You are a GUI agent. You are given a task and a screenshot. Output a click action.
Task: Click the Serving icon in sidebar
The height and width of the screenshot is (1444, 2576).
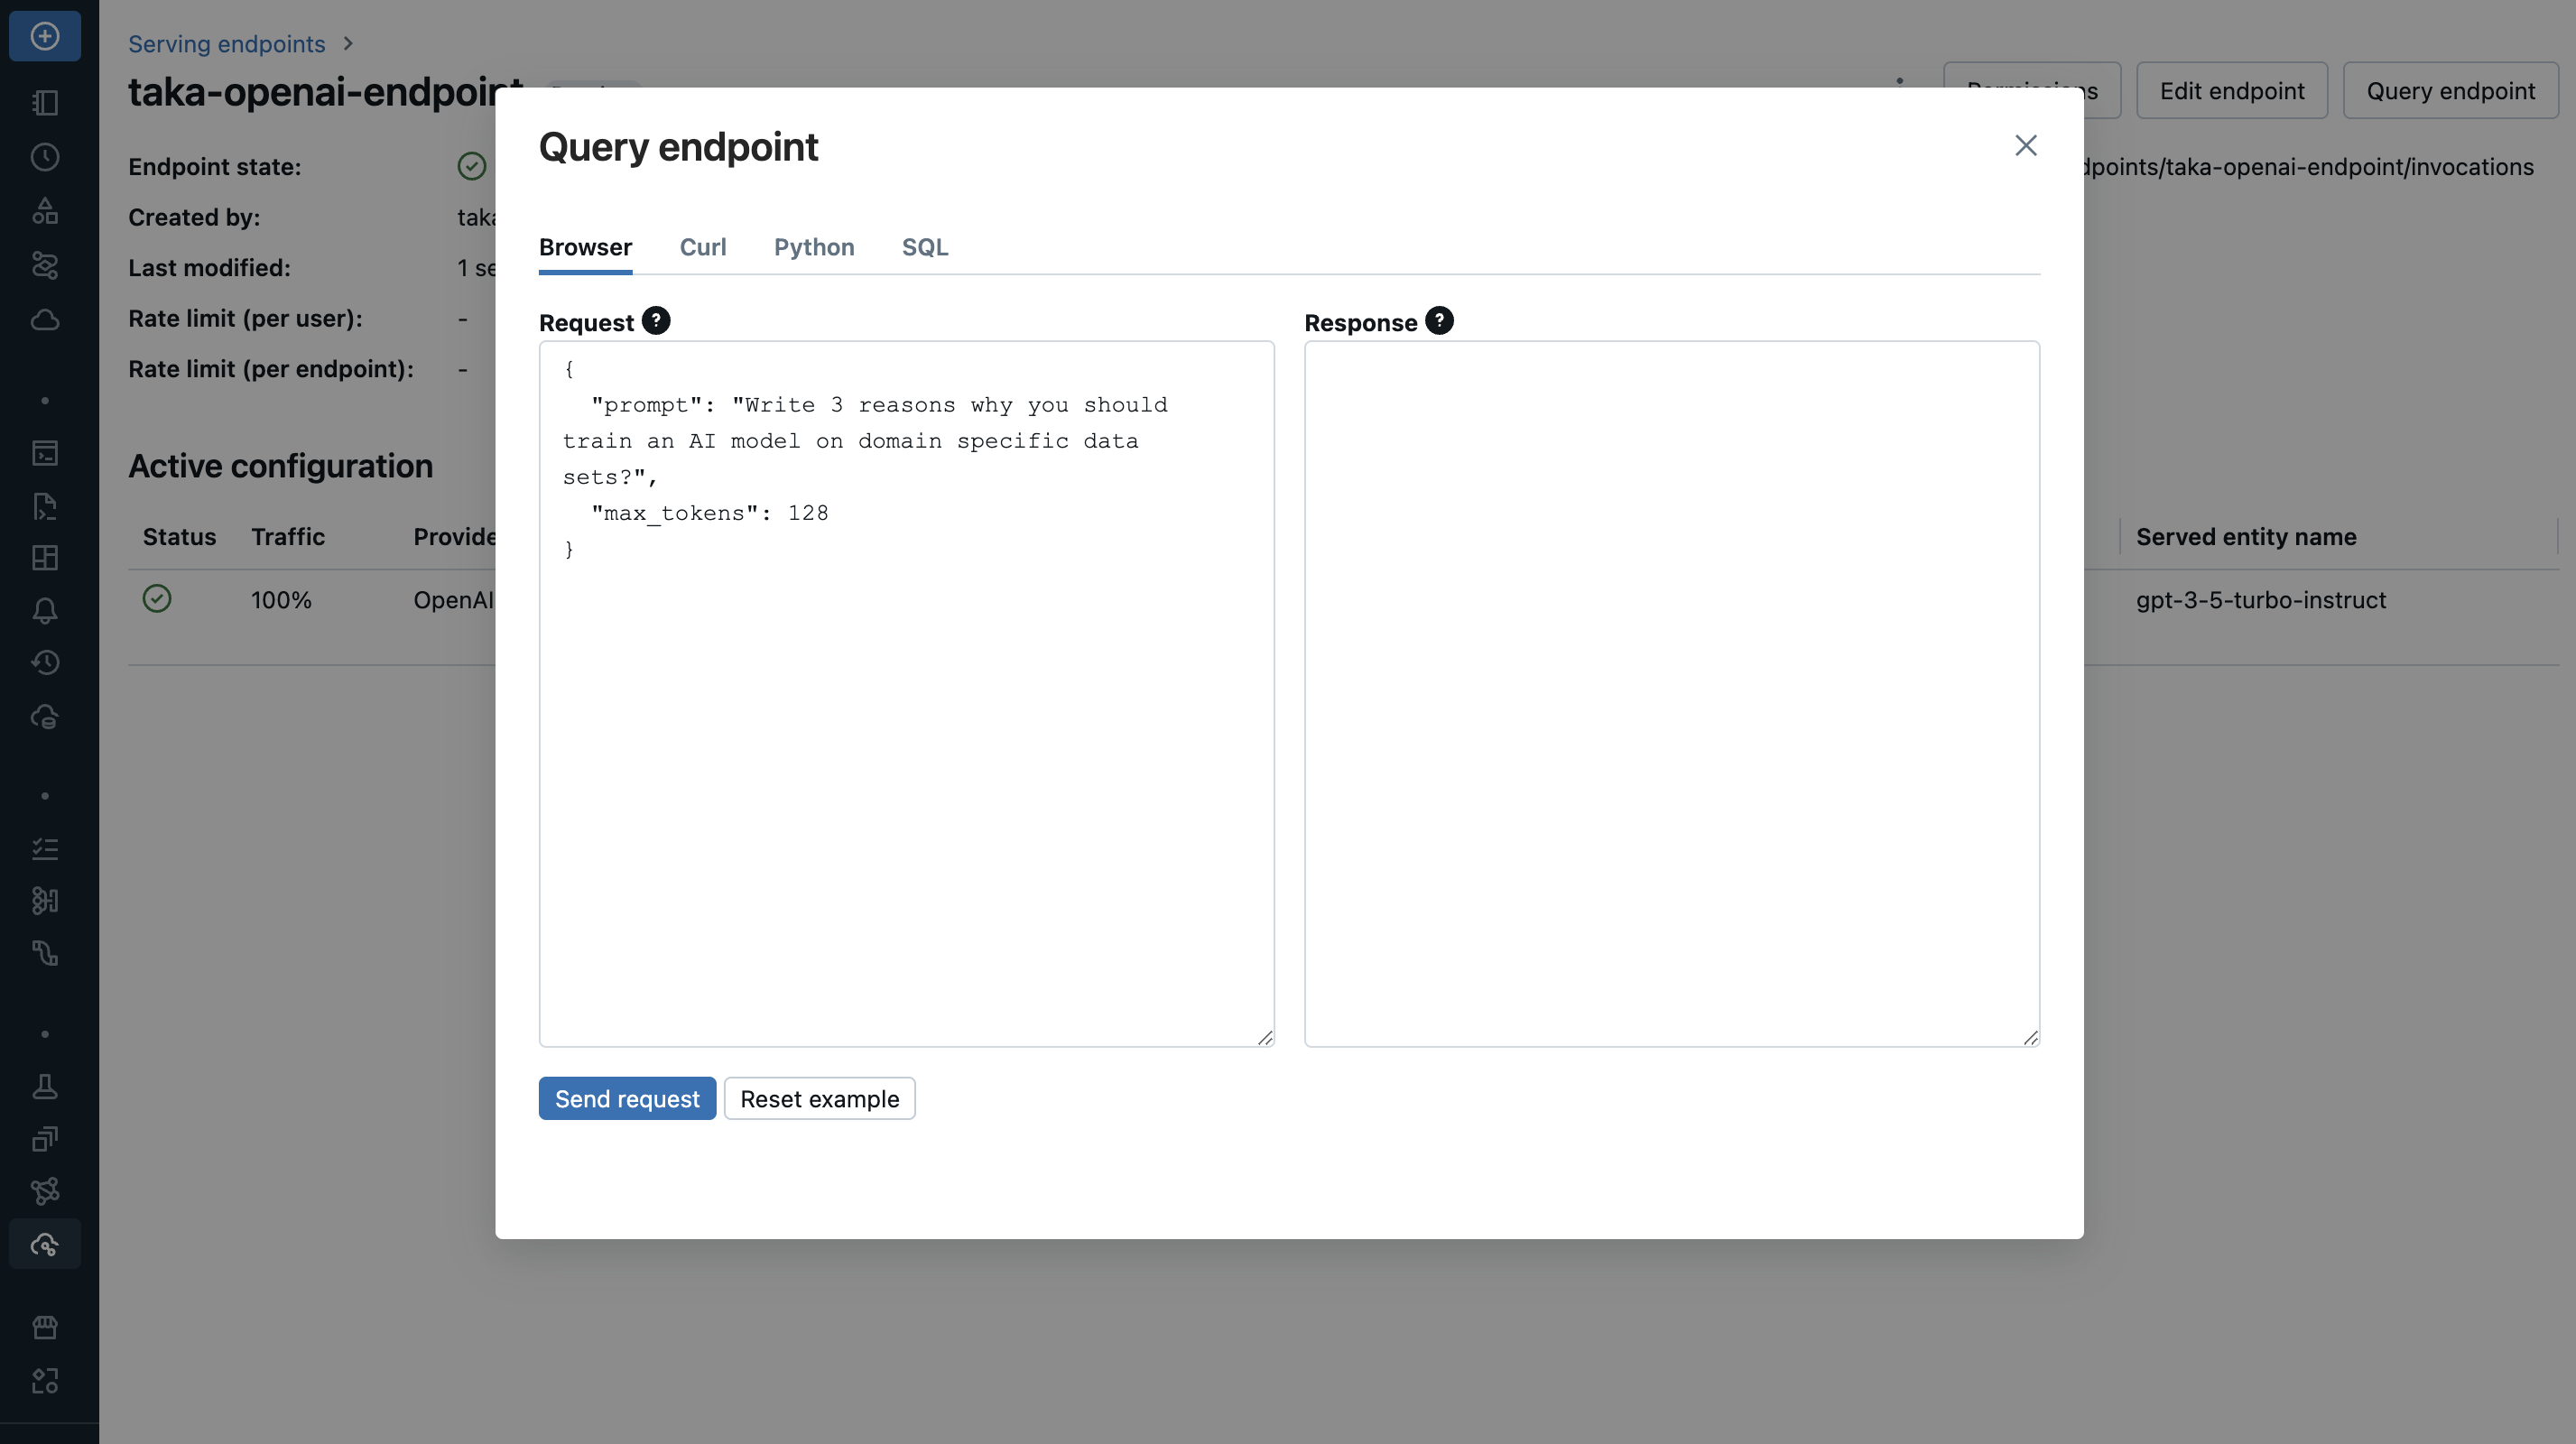pyautogui.click(x=44, y=1245)
